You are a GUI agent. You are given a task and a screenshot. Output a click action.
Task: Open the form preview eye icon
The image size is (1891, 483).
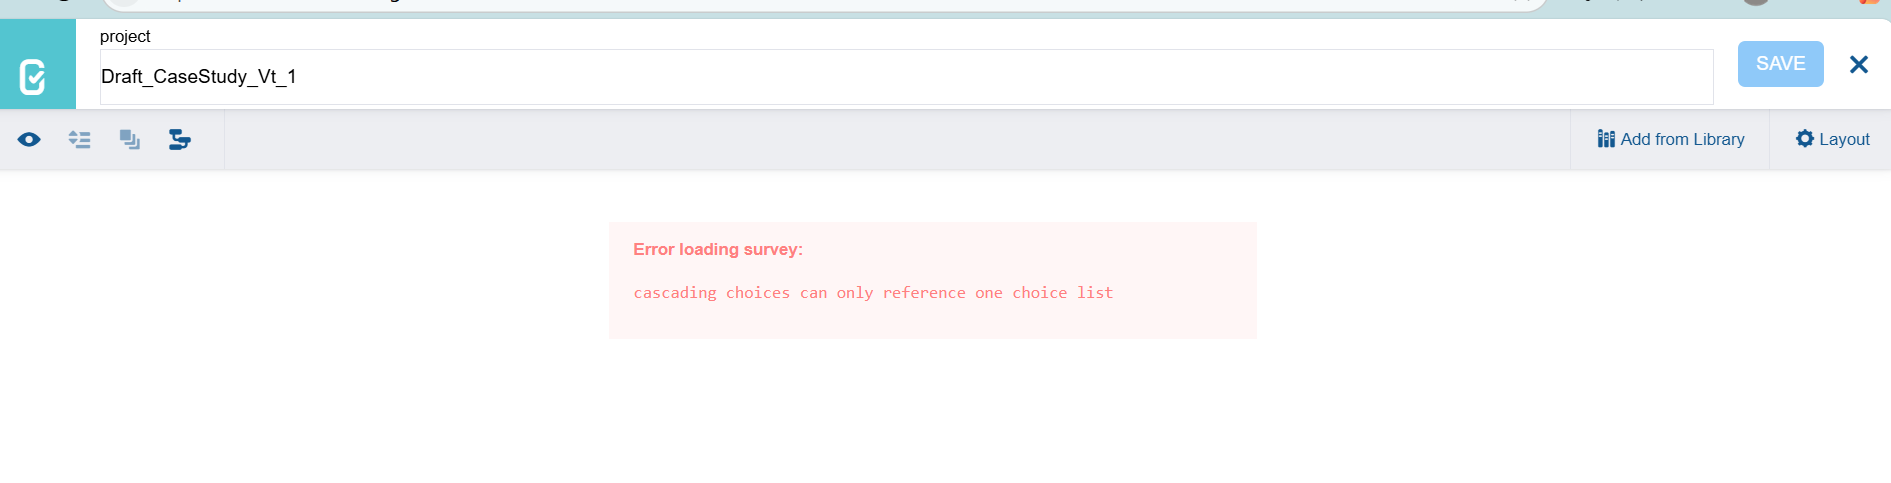click(29, 140)
